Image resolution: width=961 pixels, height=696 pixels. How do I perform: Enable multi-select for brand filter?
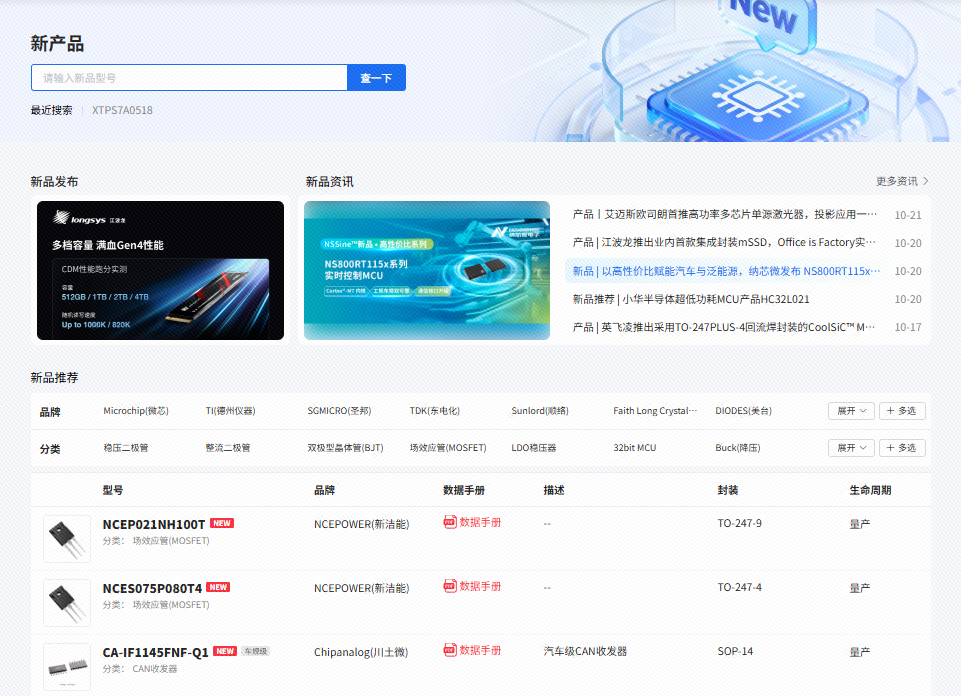(901, 411)
